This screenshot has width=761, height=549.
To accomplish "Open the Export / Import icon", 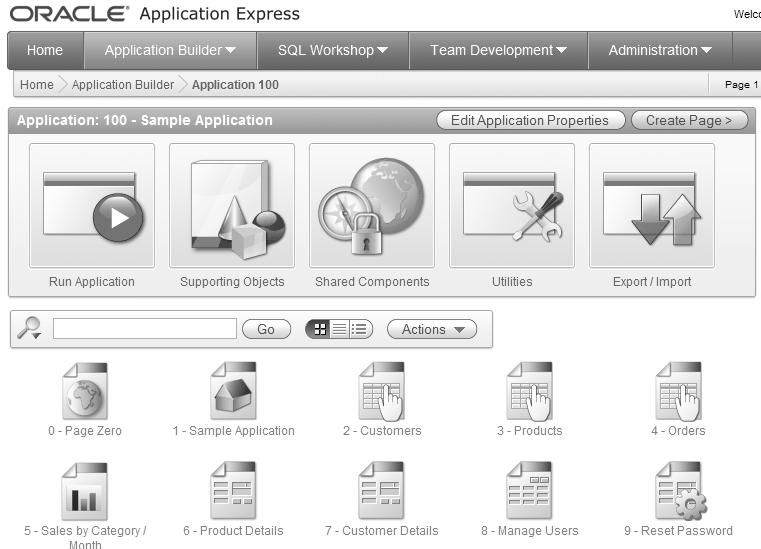I will (652, 205).
